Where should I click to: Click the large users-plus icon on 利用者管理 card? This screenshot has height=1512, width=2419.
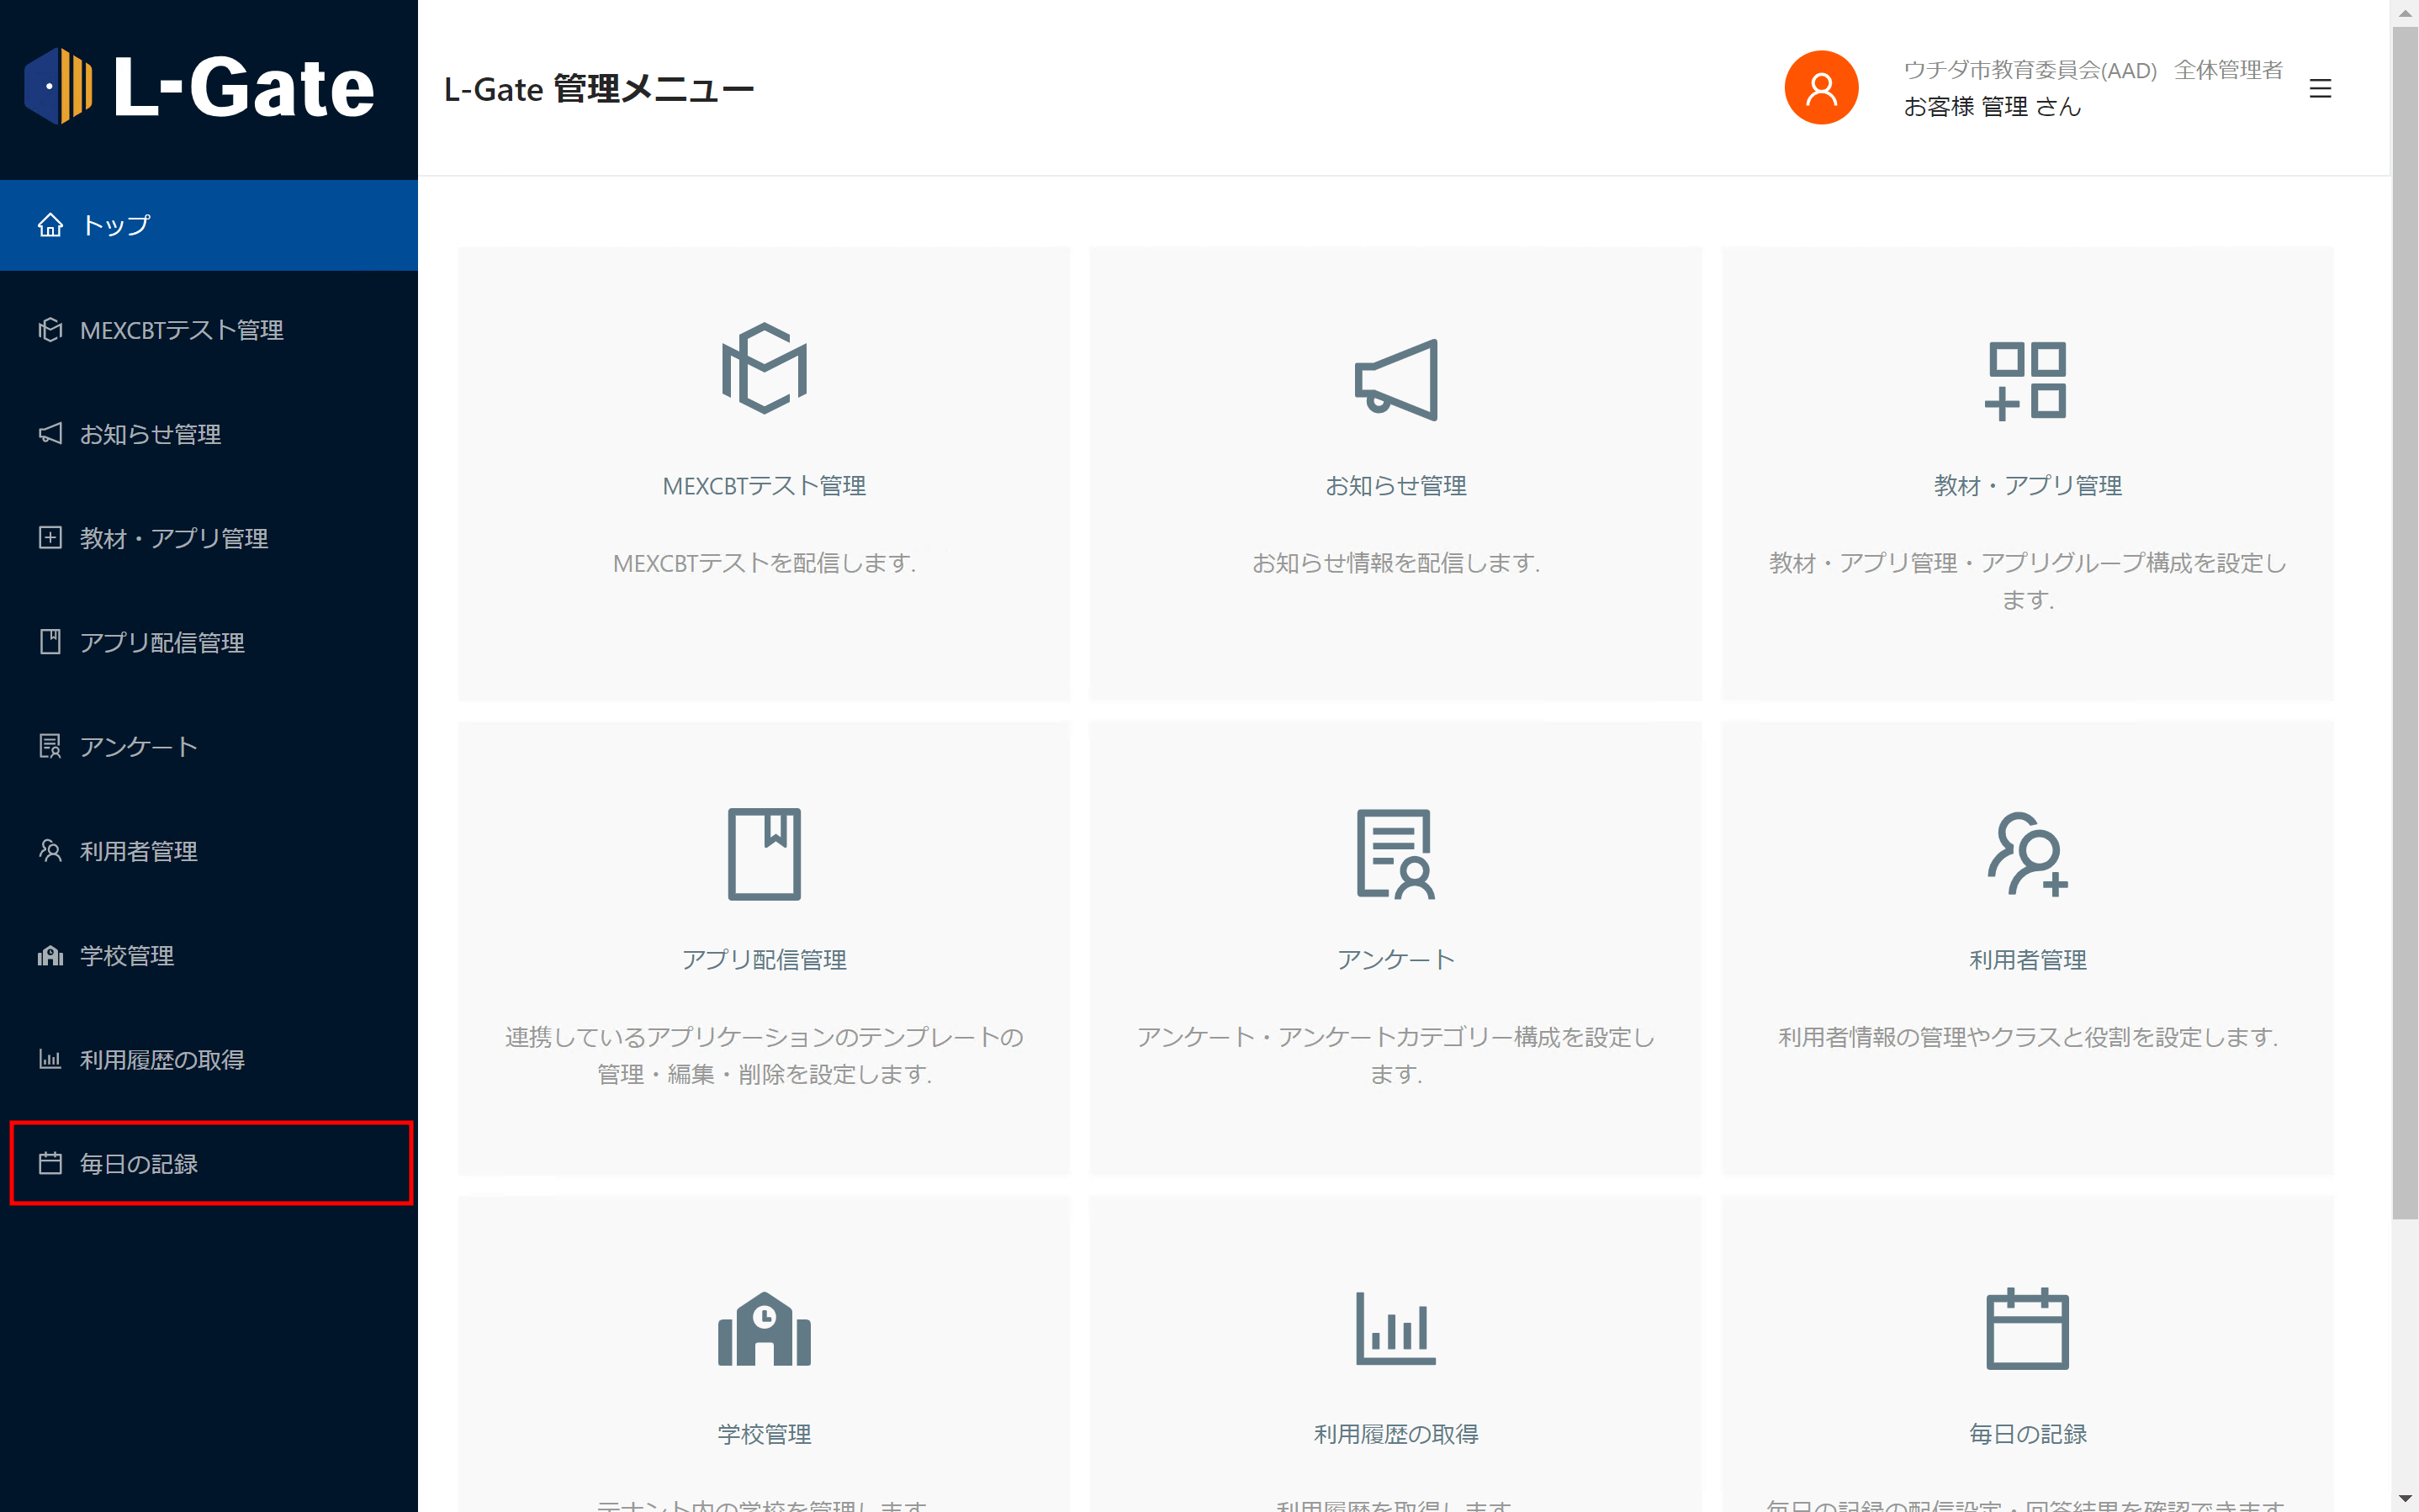(x=2026, y=854)
